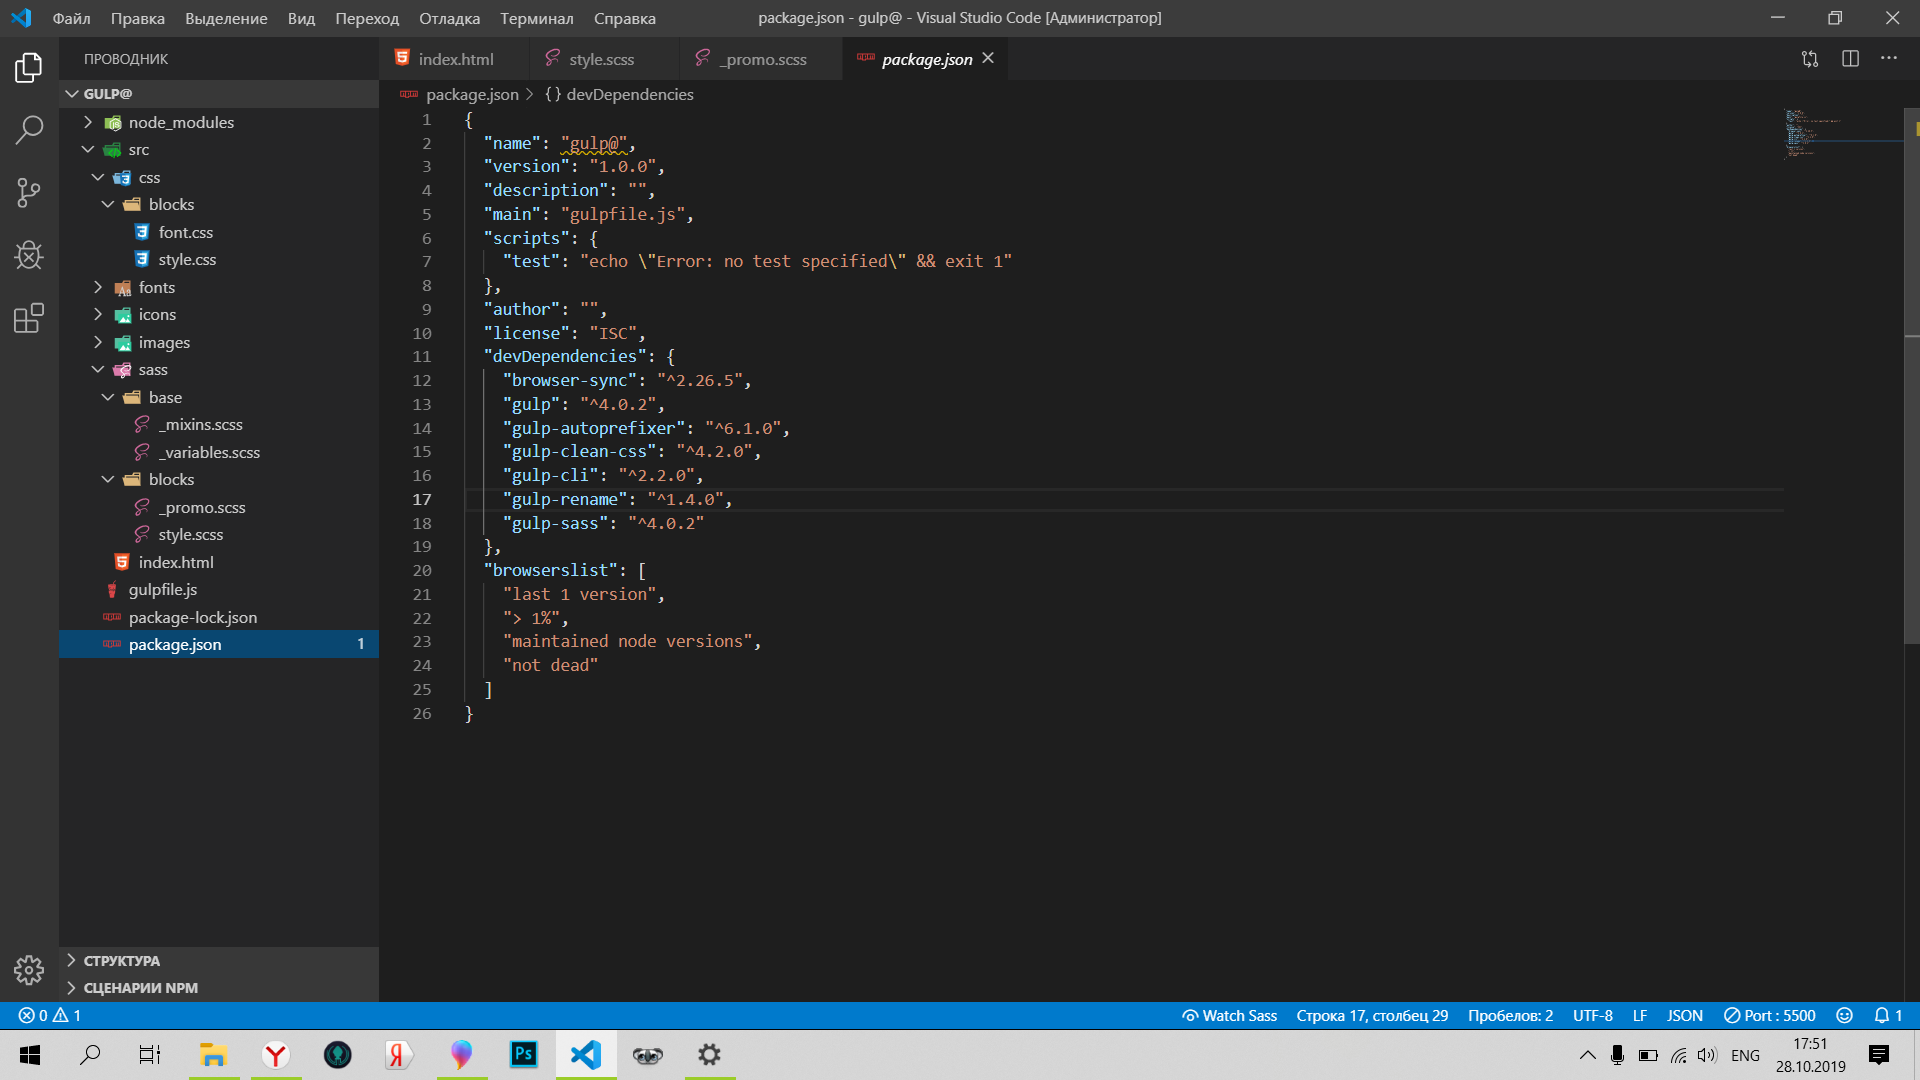The image size is (1920, 1080).
Task: Open the Переход menu
Action: 367,18
